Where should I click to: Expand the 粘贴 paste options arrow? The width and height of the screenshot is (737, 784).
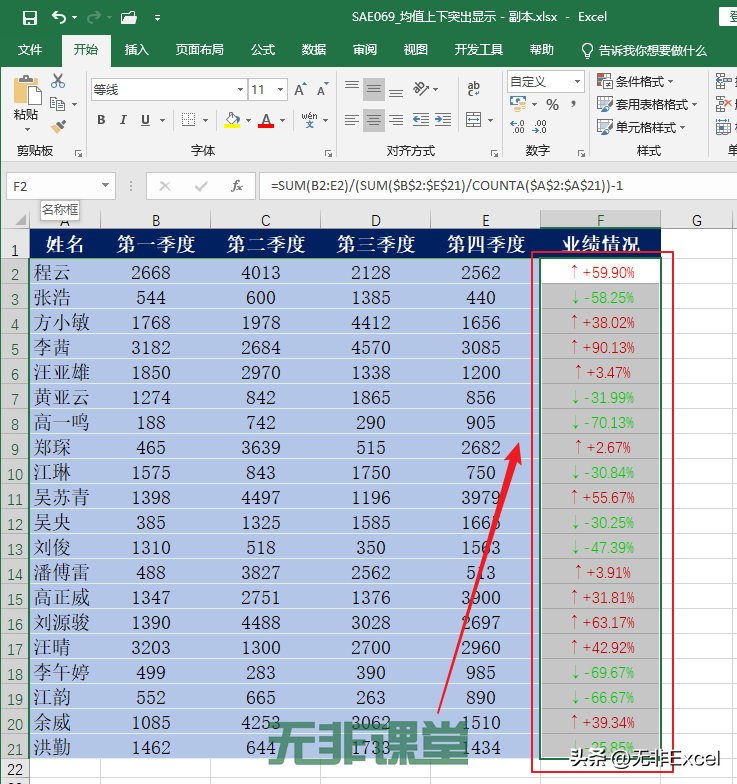point(27,130)
